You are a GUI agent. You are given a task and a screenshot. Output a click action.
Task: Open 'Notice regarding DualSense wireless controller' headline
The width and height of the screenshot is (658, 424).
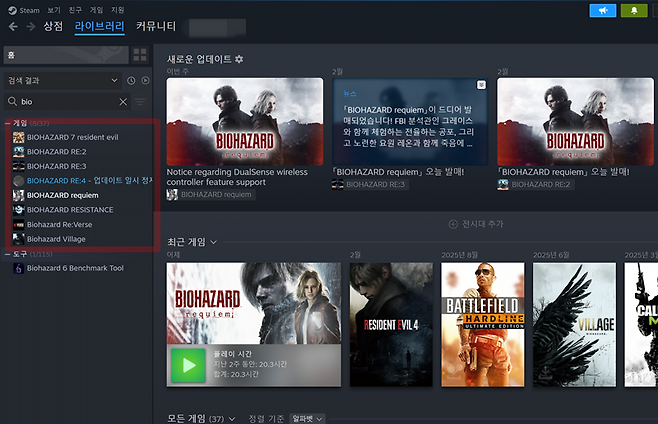pyautogui.click(x=237, y=177)
